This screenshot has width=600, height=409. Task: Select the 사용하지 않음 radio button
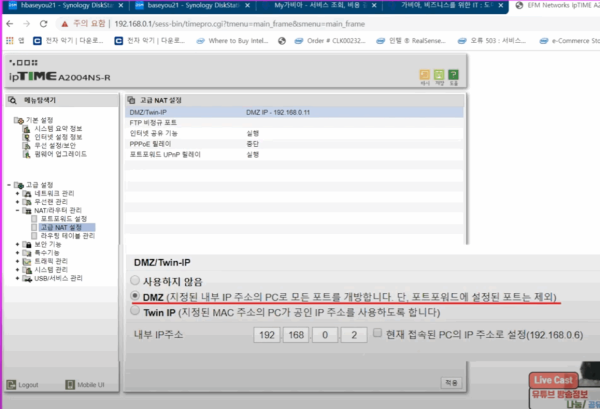point(135,280)
